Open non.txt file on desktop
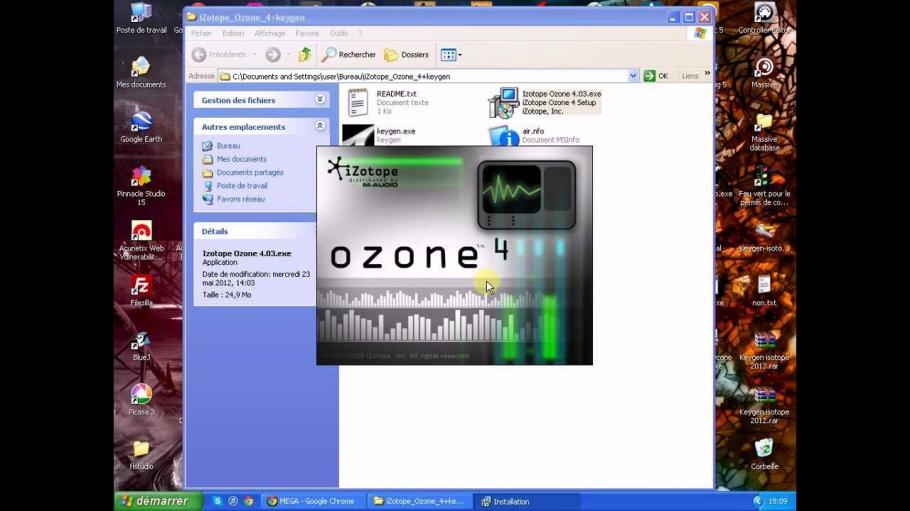Image resolution: width=910 pixels, height=511 pixels. click(x=764, y=291)
